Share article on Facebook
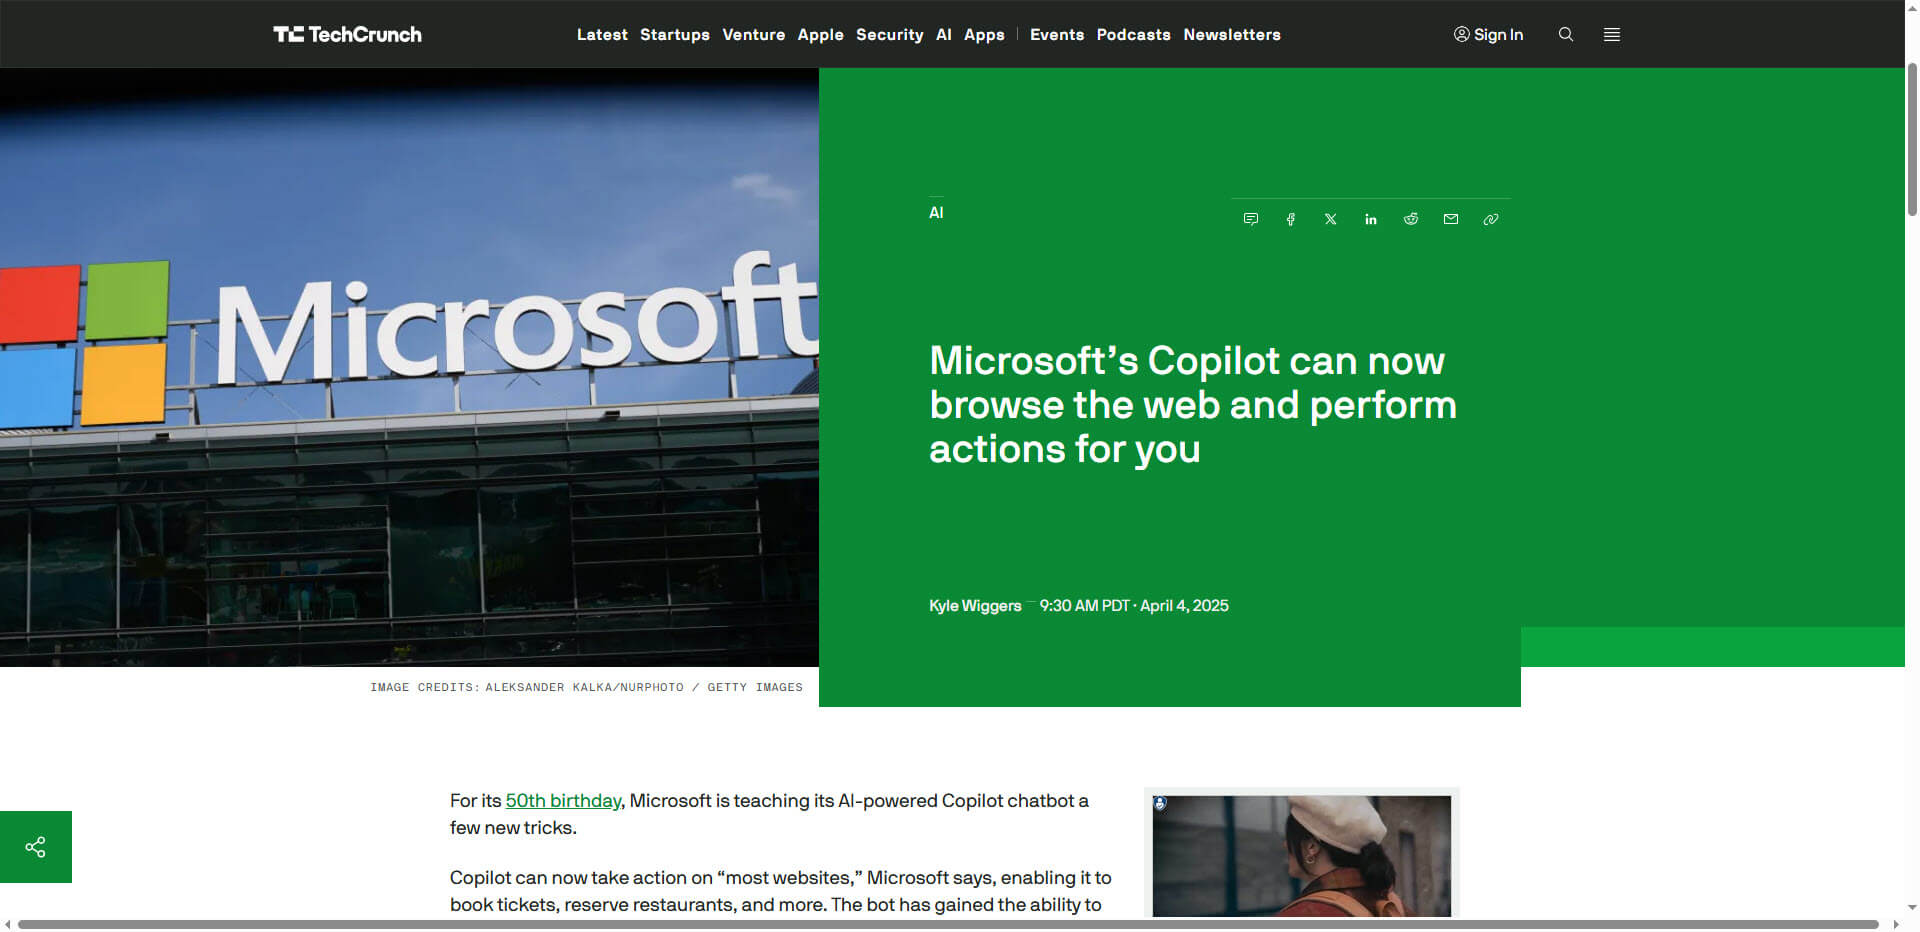1920x932 pixels. (x=1290, y=219)
